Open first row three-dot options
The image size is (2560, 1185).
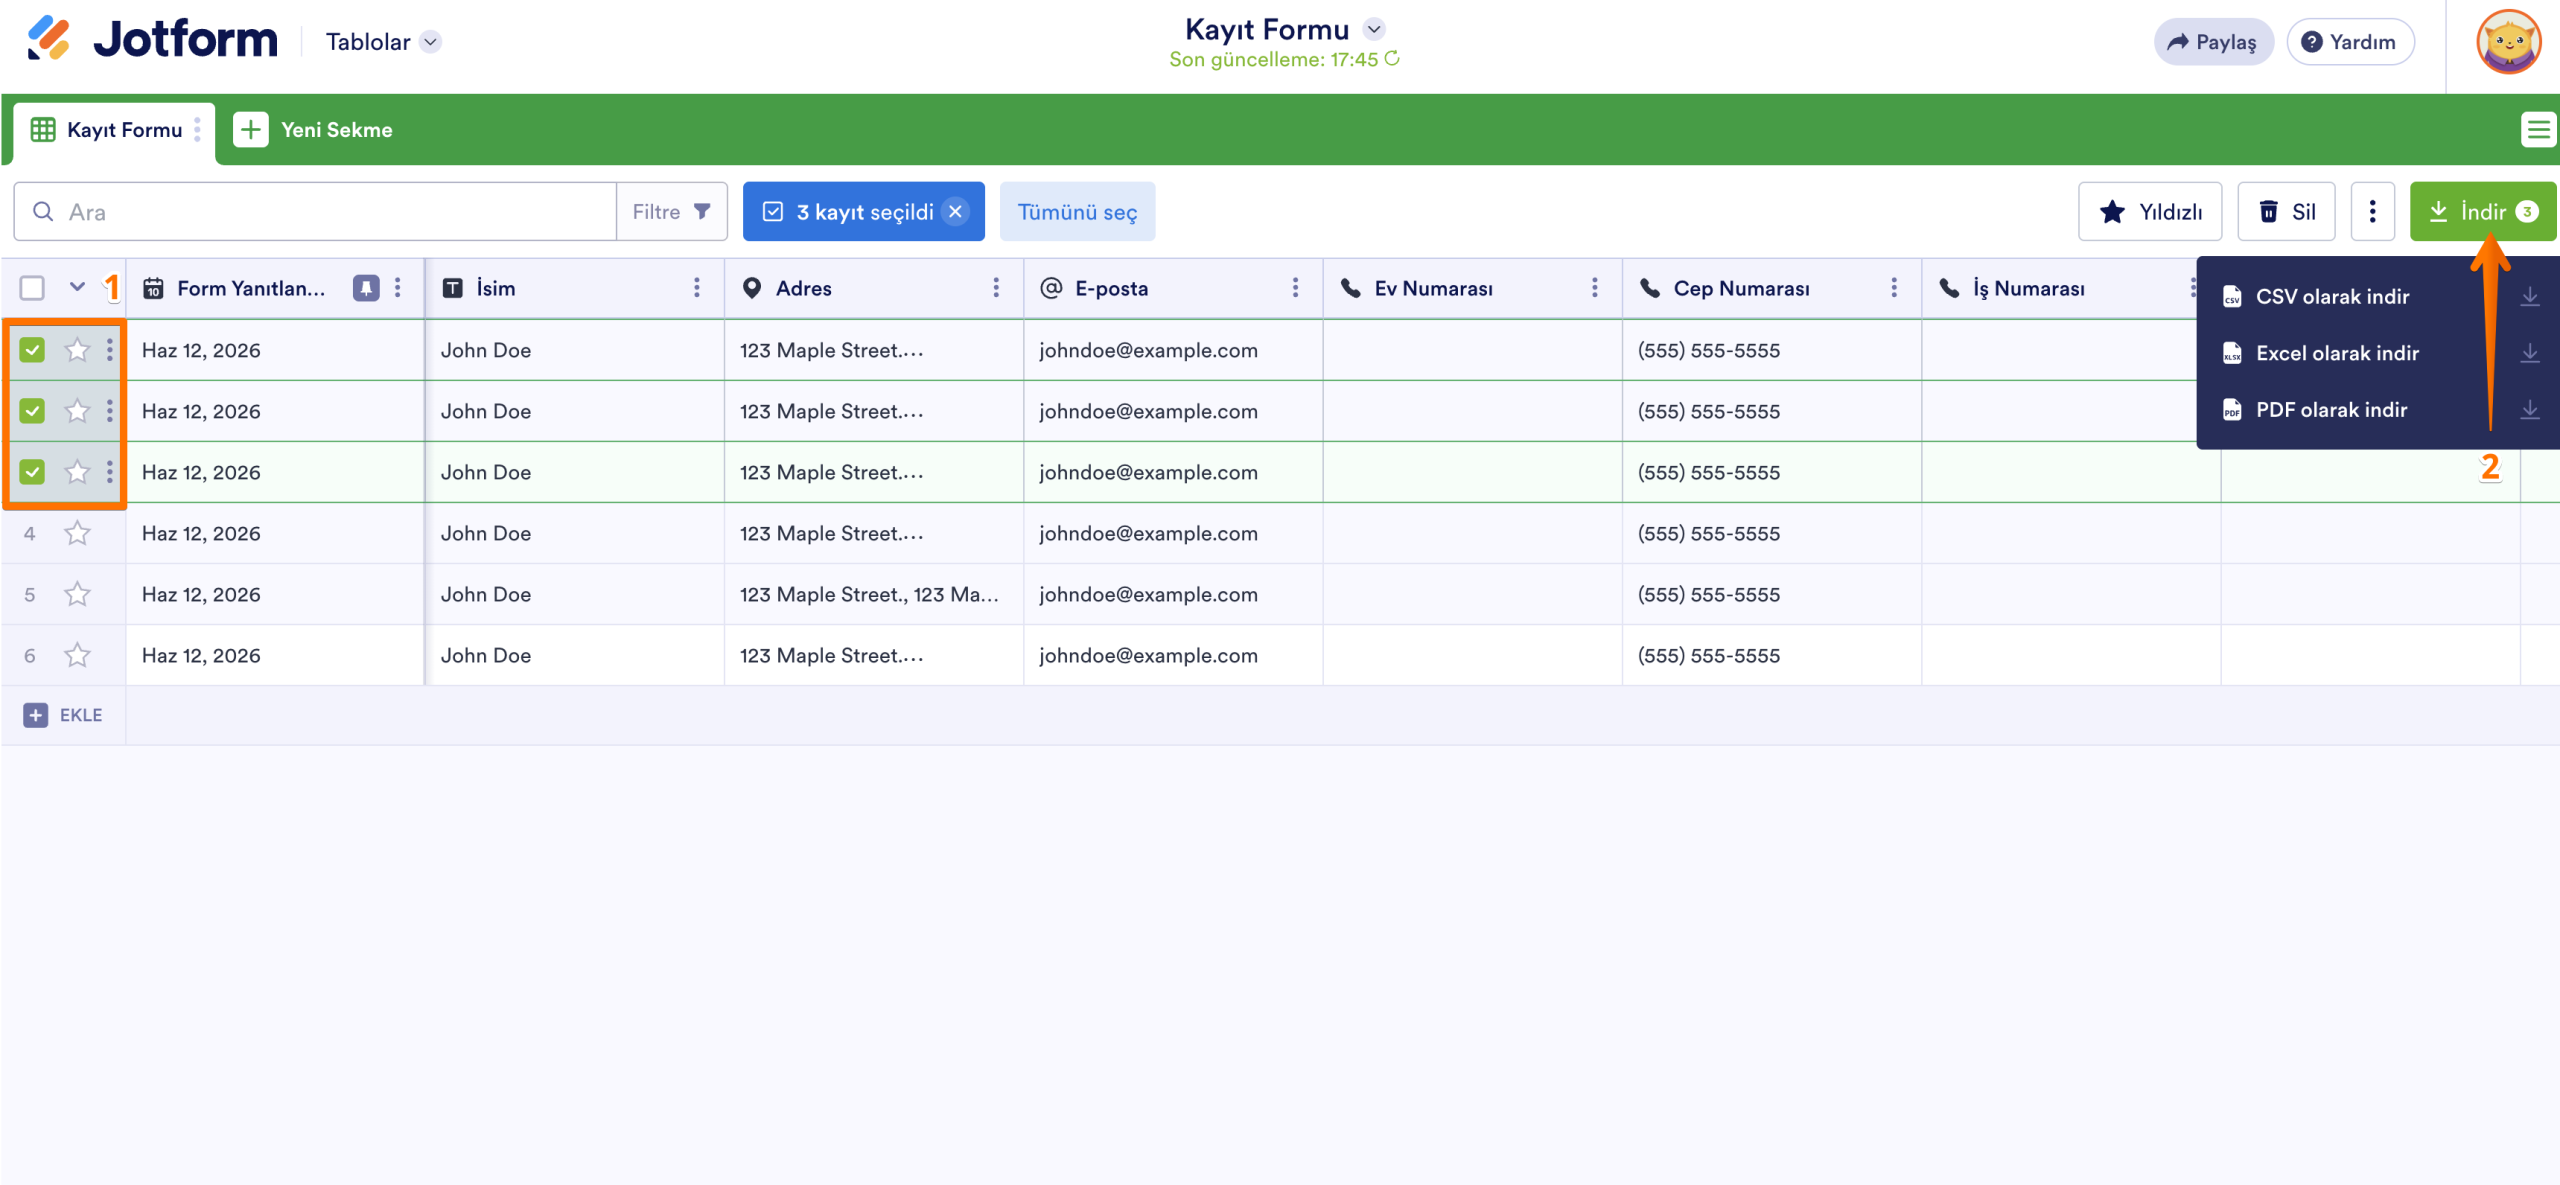click(109, 350)
